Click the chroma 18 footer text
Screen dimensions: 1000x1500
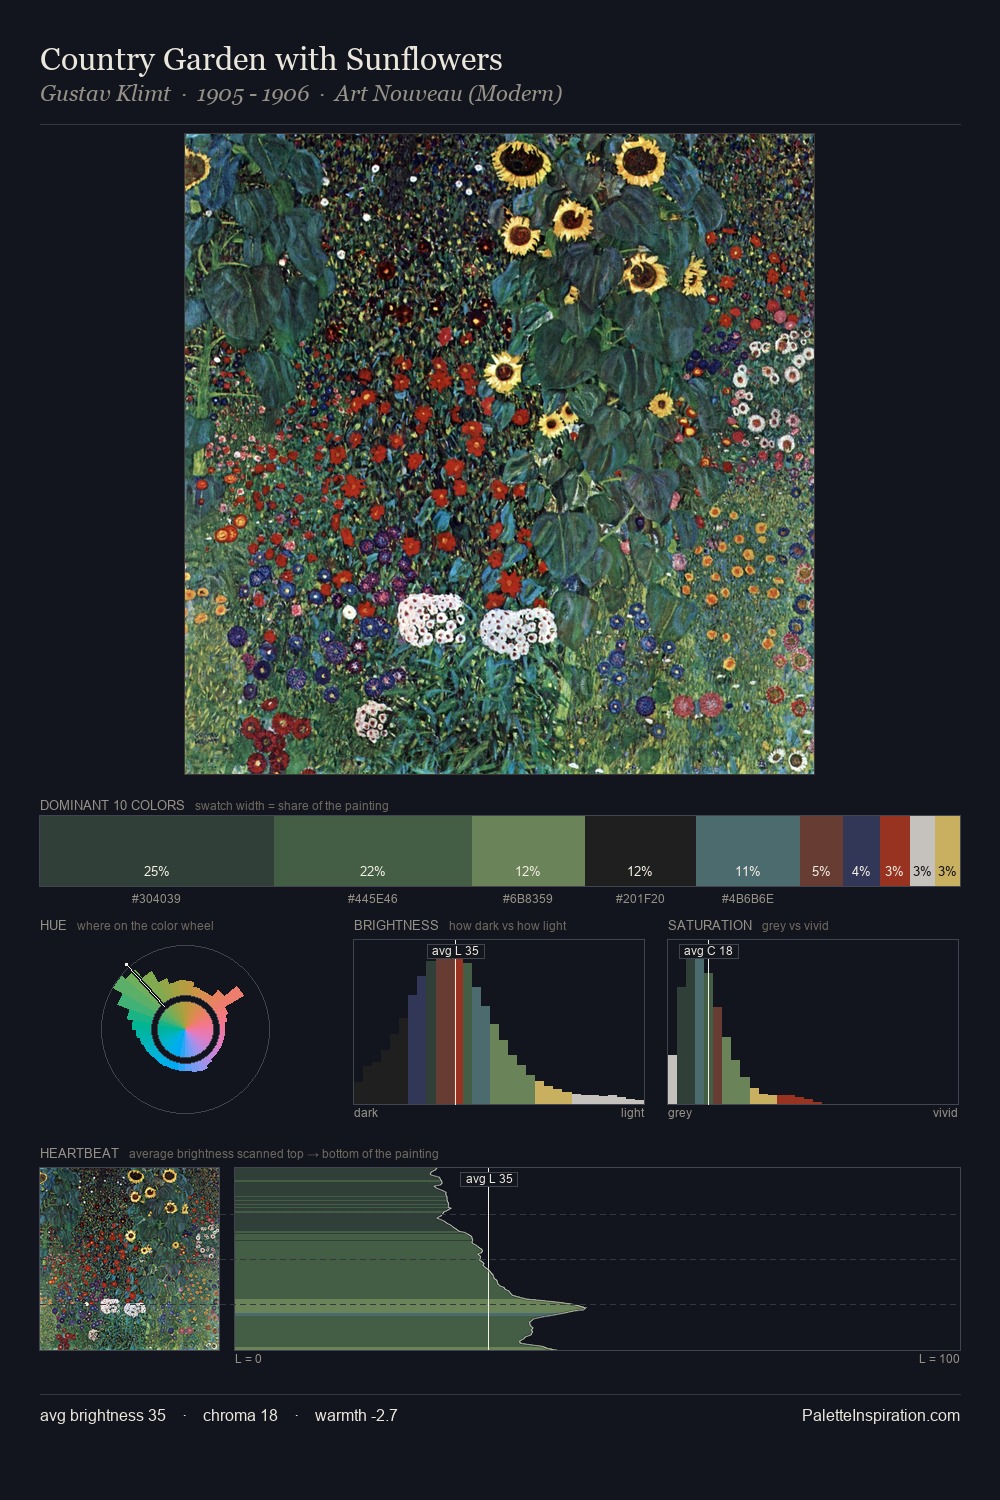240,1415
